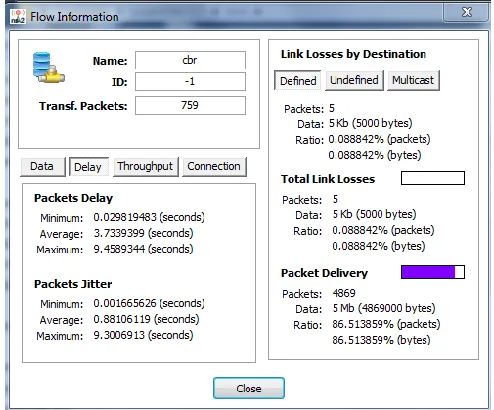This screenshot has width=494, height=410.
Task: Click the ns-2 app icon in title bar
Action: (18, 16)
